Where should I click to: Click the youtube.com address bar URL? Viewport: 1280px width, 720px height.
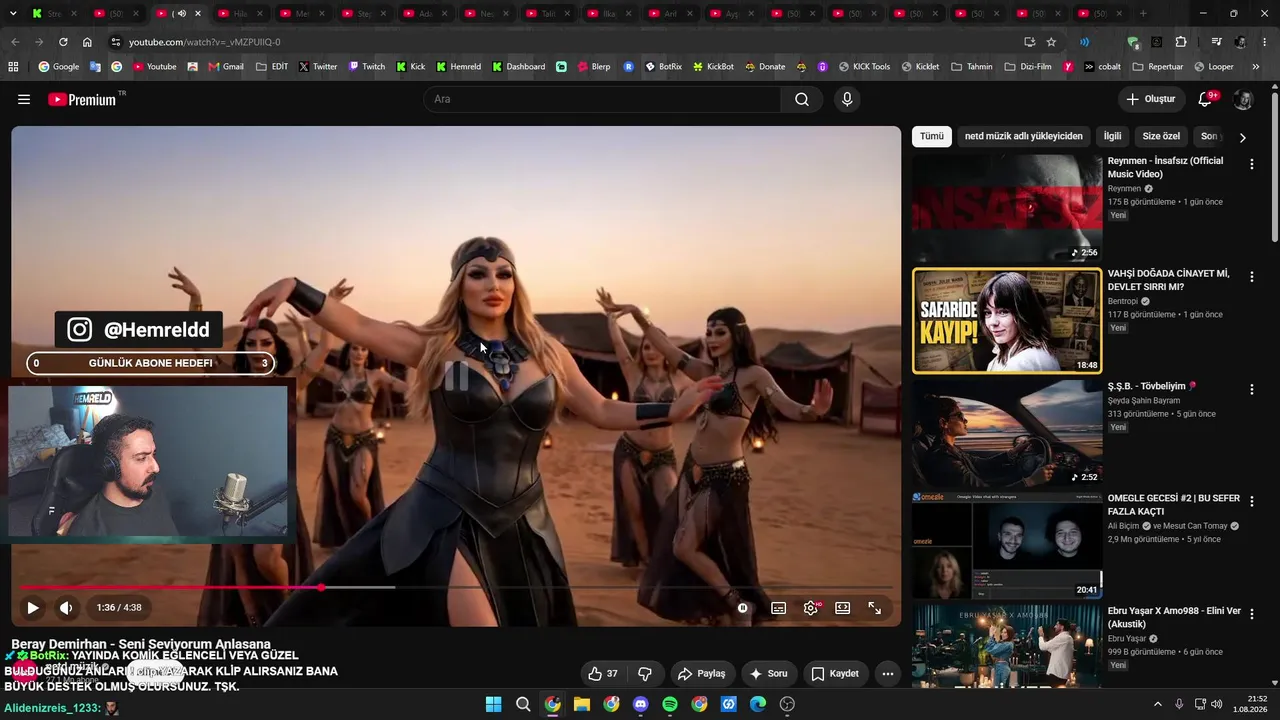[x=204, y=42]
